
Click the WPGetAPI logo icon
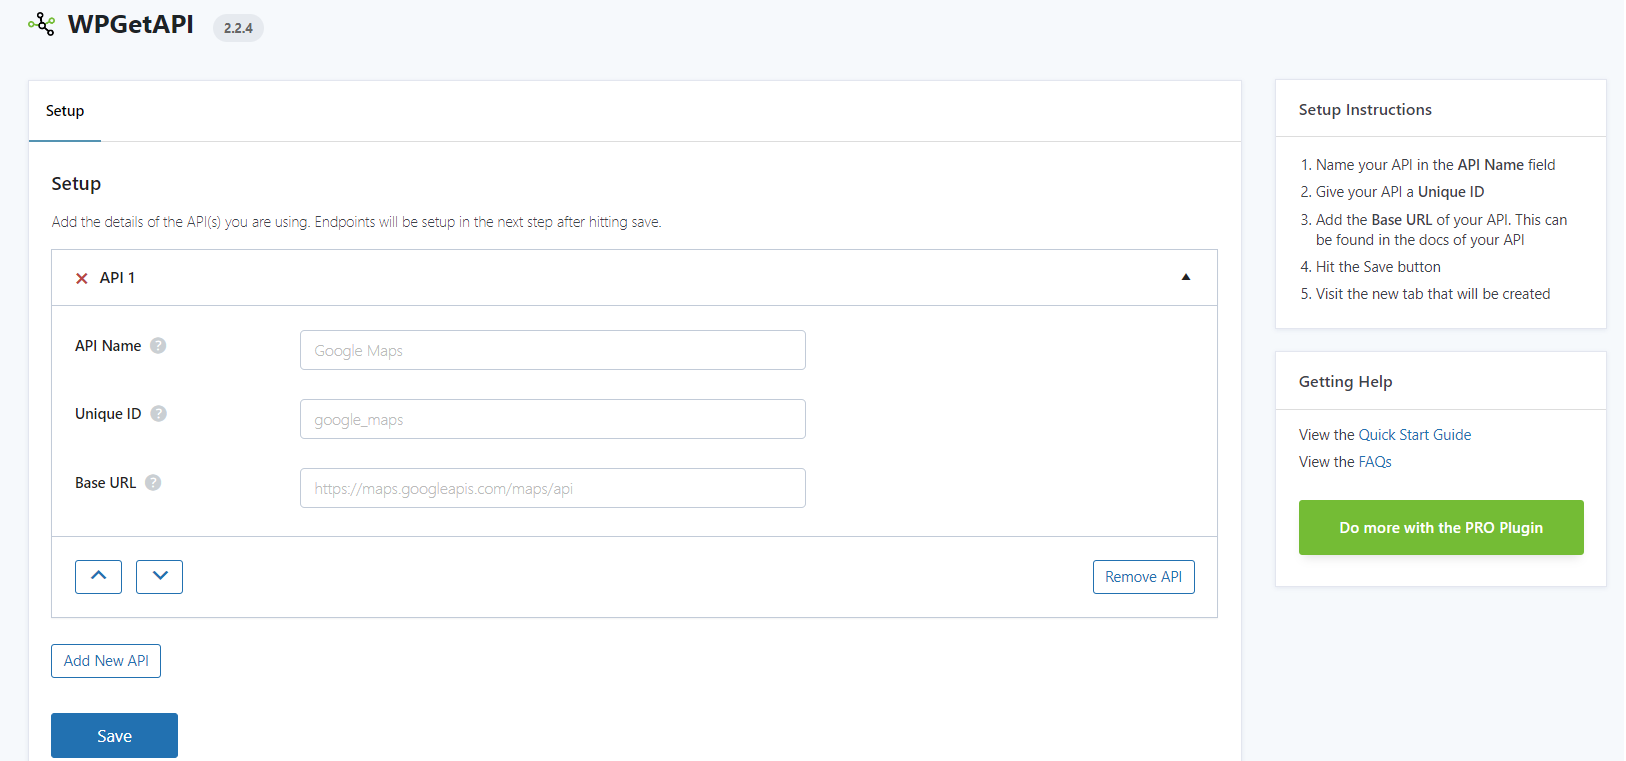pos(42,24)
